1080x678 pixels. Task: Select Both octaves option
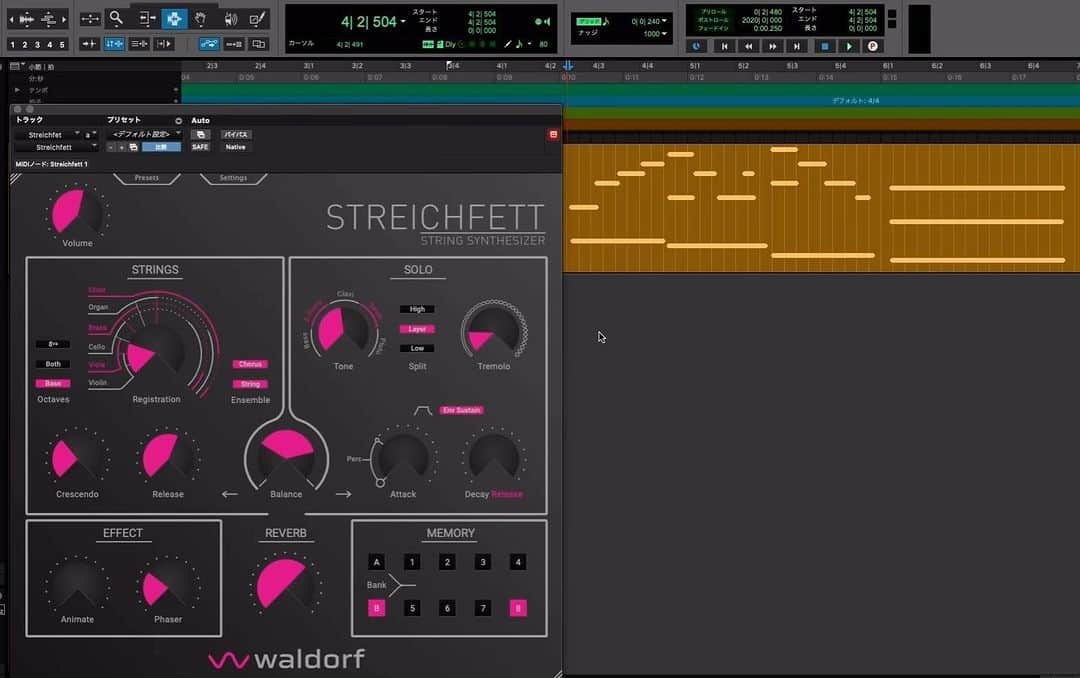53,364
